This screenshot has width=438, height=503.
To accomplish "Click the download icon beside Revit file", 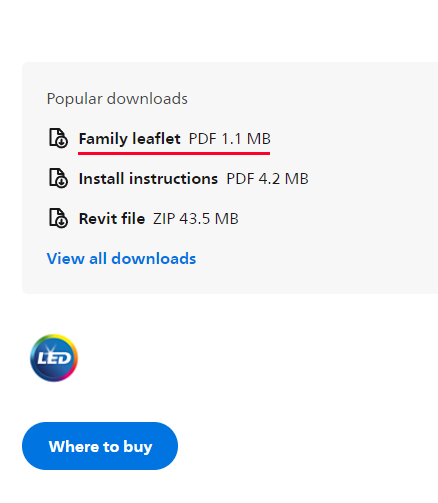I will 58,218.
